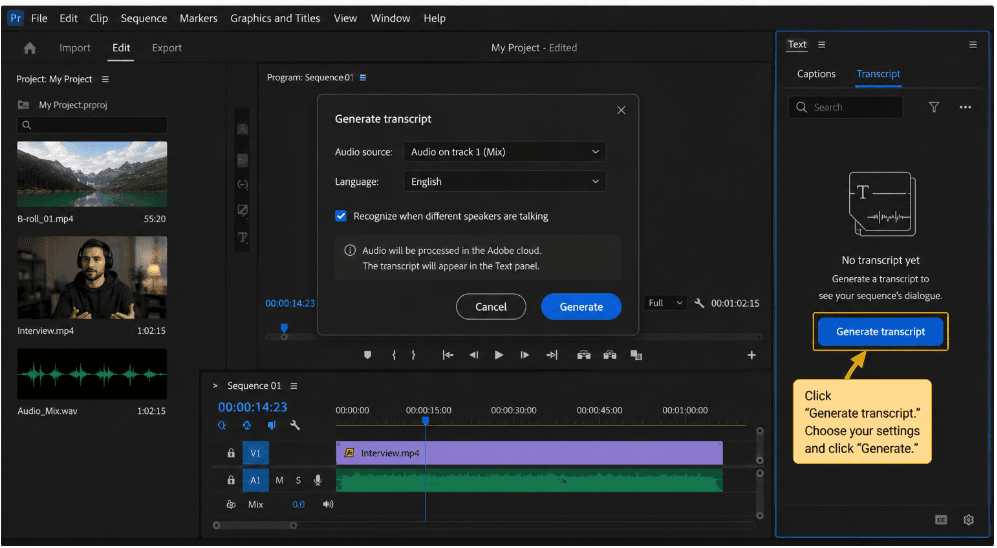997x548 pixels.
Task: Open the File menu
Action: tap(39, 18)
